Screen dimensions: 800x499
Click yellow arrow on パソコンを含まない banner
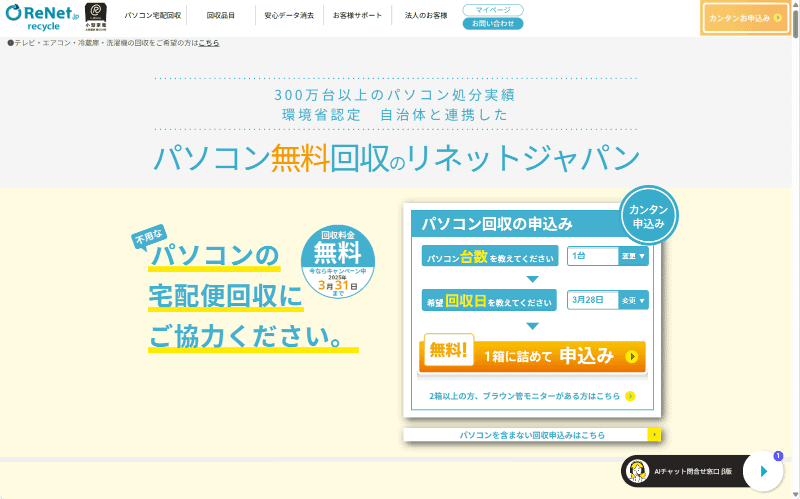click(654, 435)
